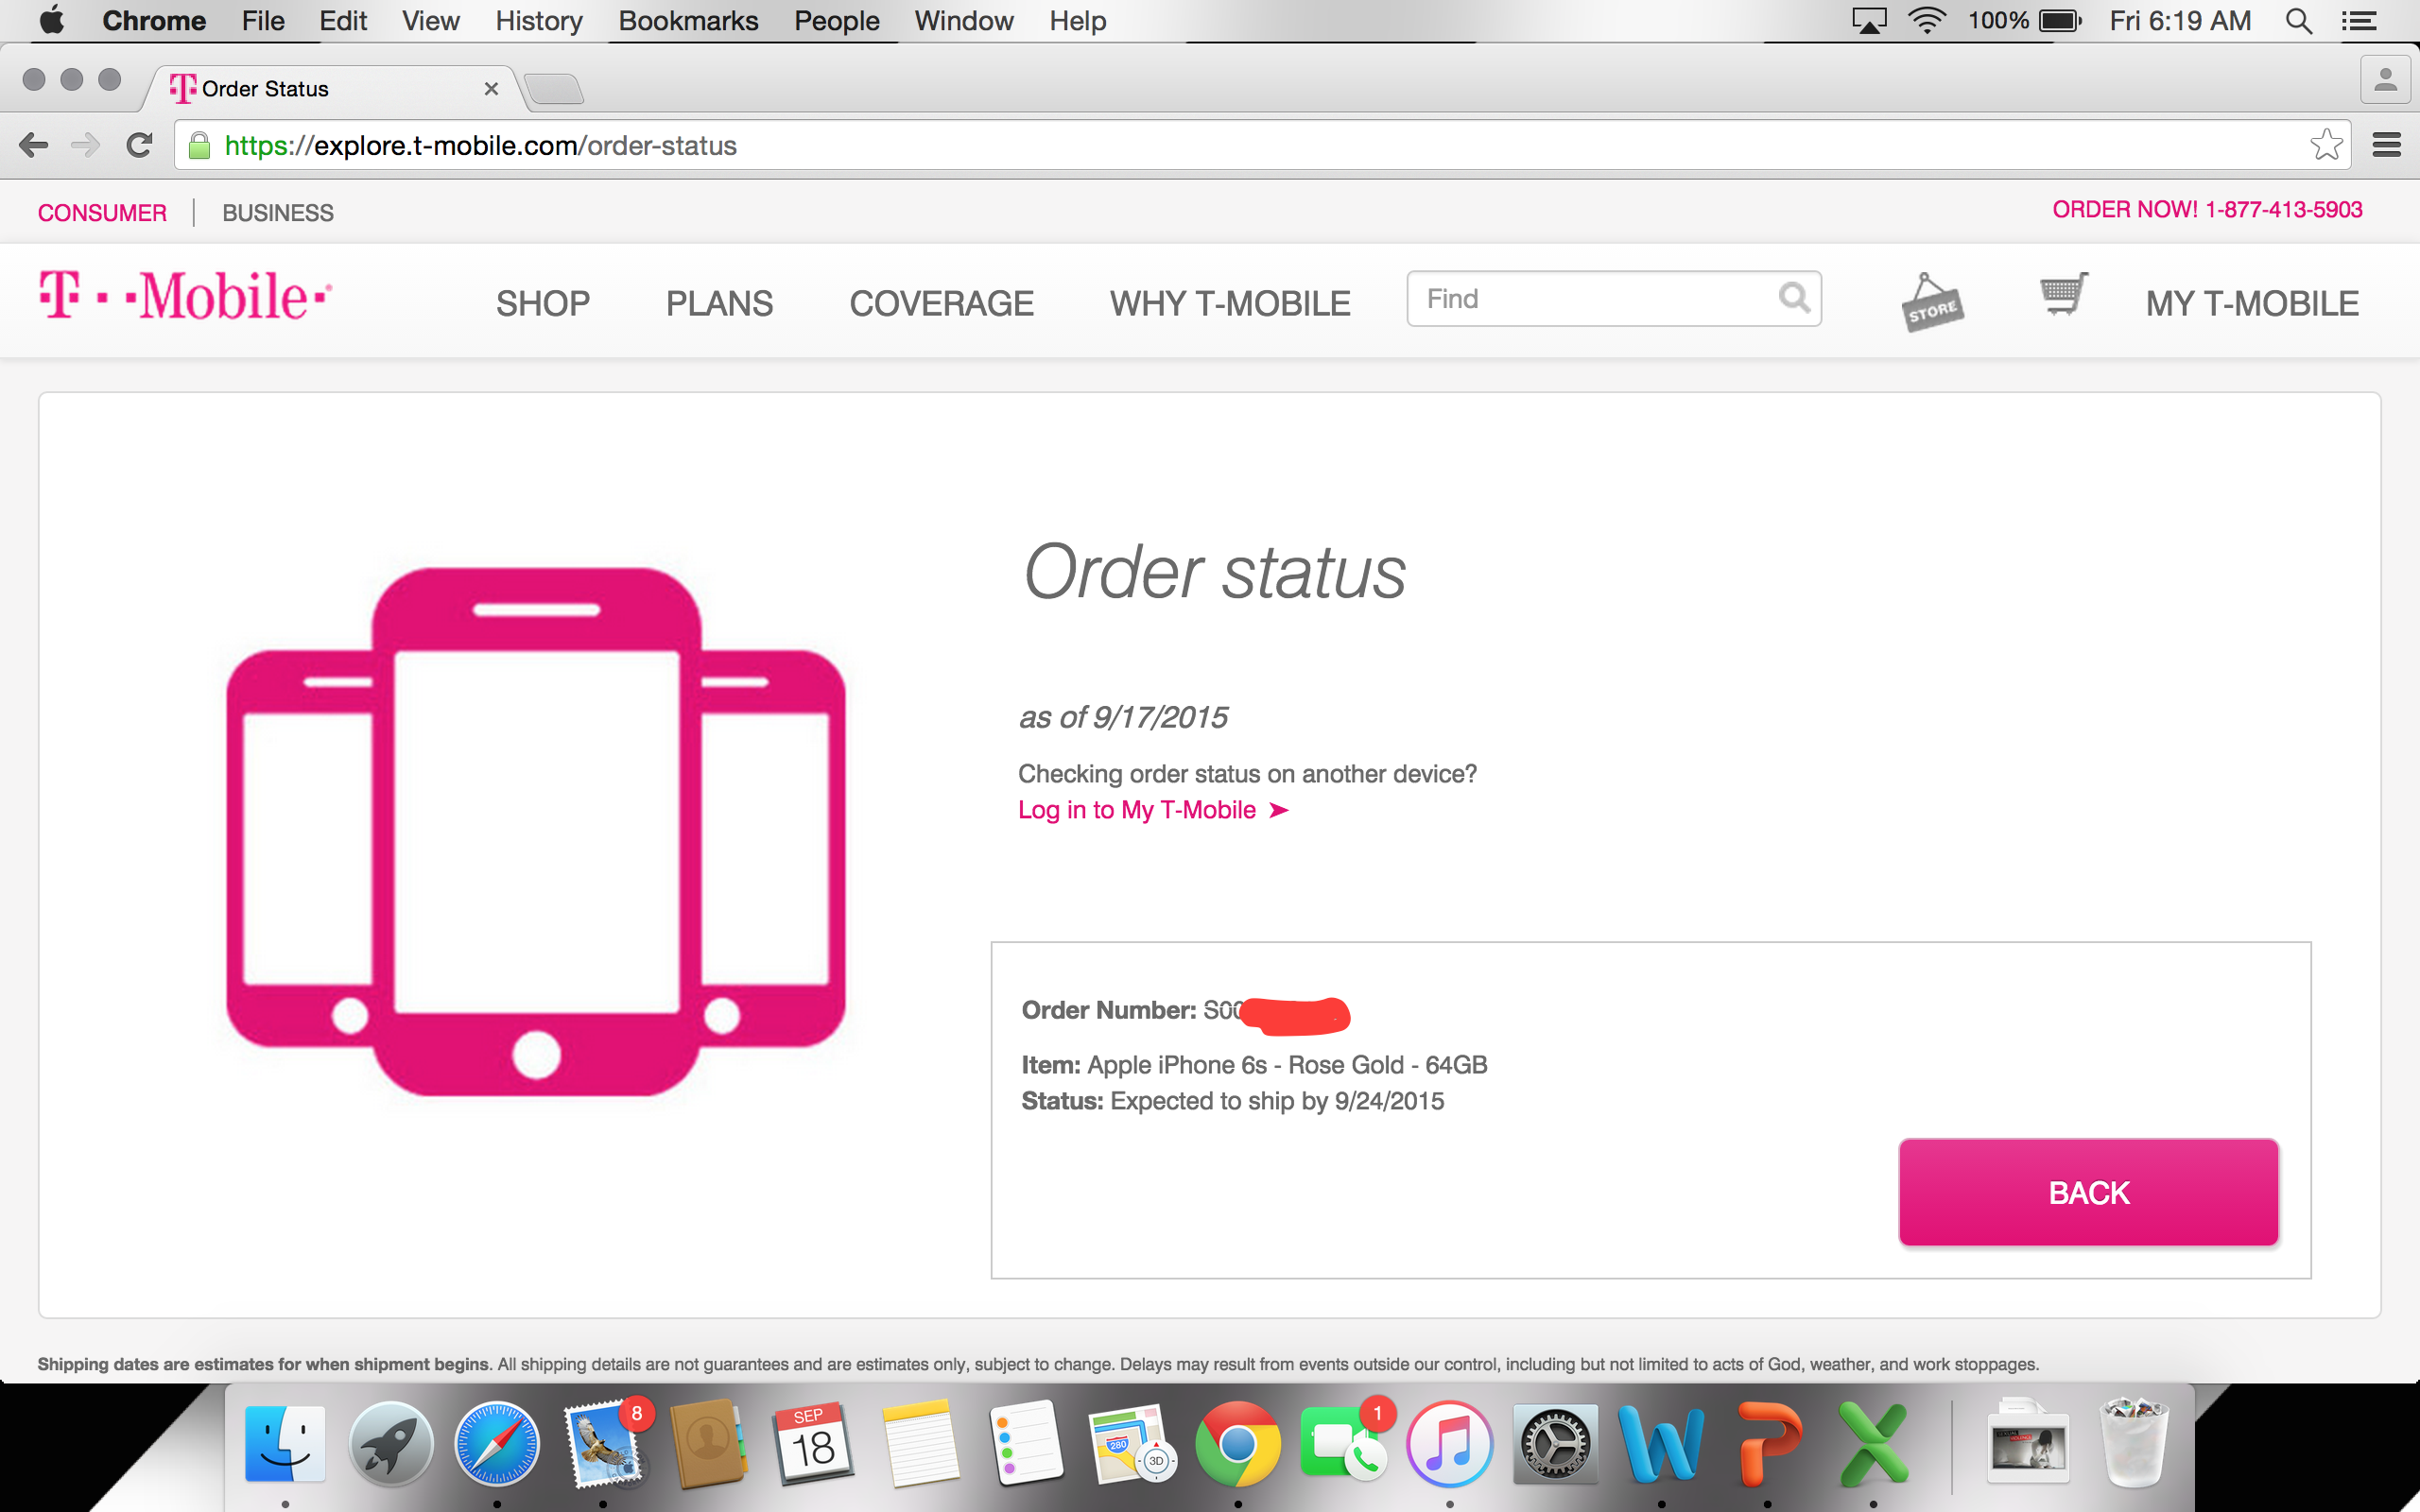This screenshot has width=2420, height=1512.
Task: Click the Chrome profile avatar button
Action: (x=2385, y=79)
